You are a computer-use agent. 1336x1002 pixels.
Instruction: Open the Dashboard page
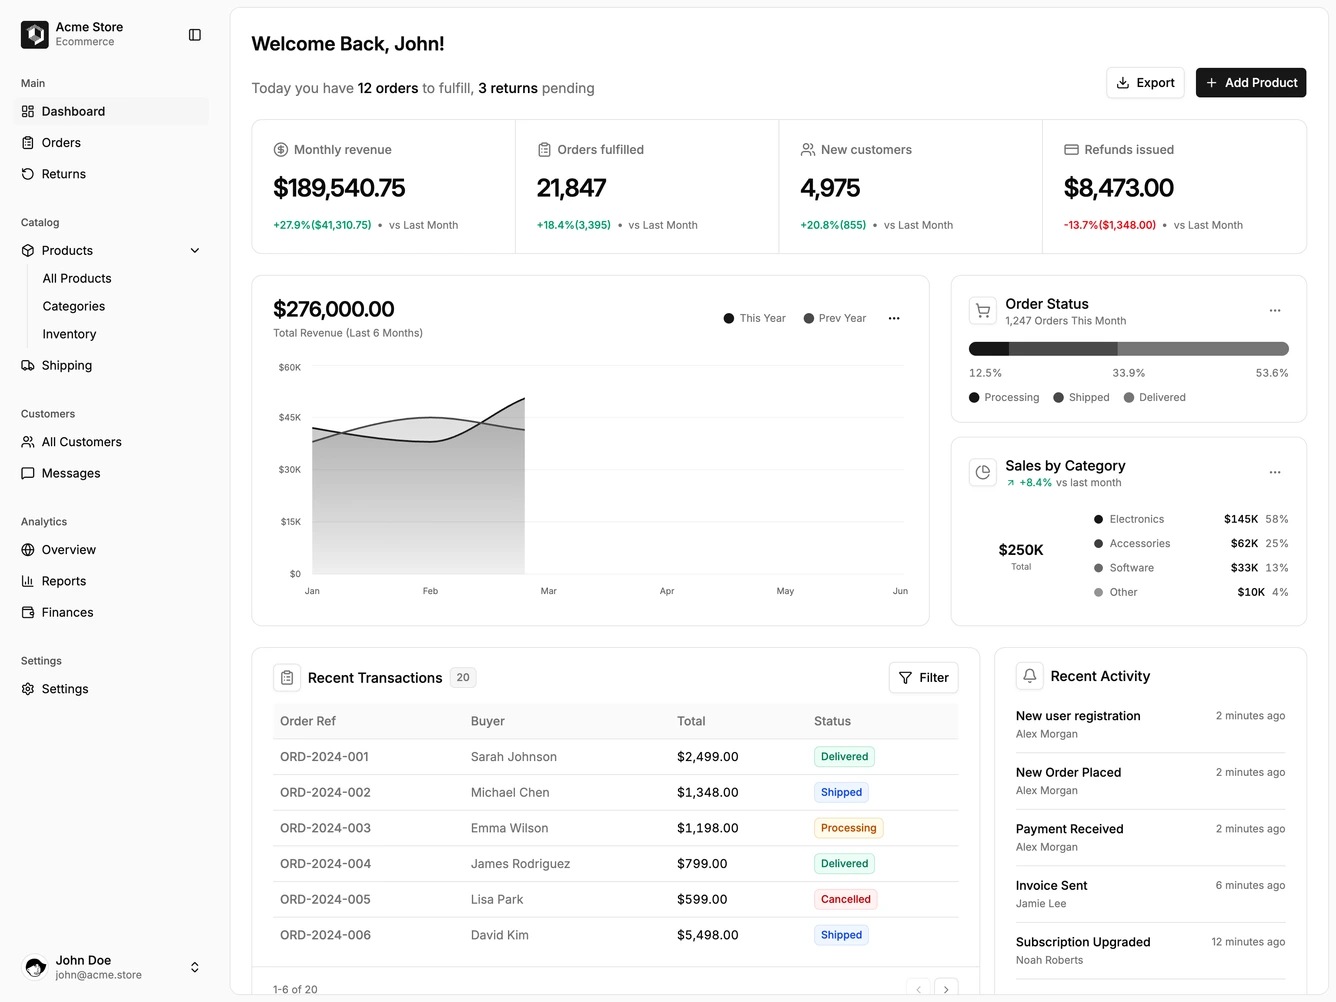(x=111, y=111)
